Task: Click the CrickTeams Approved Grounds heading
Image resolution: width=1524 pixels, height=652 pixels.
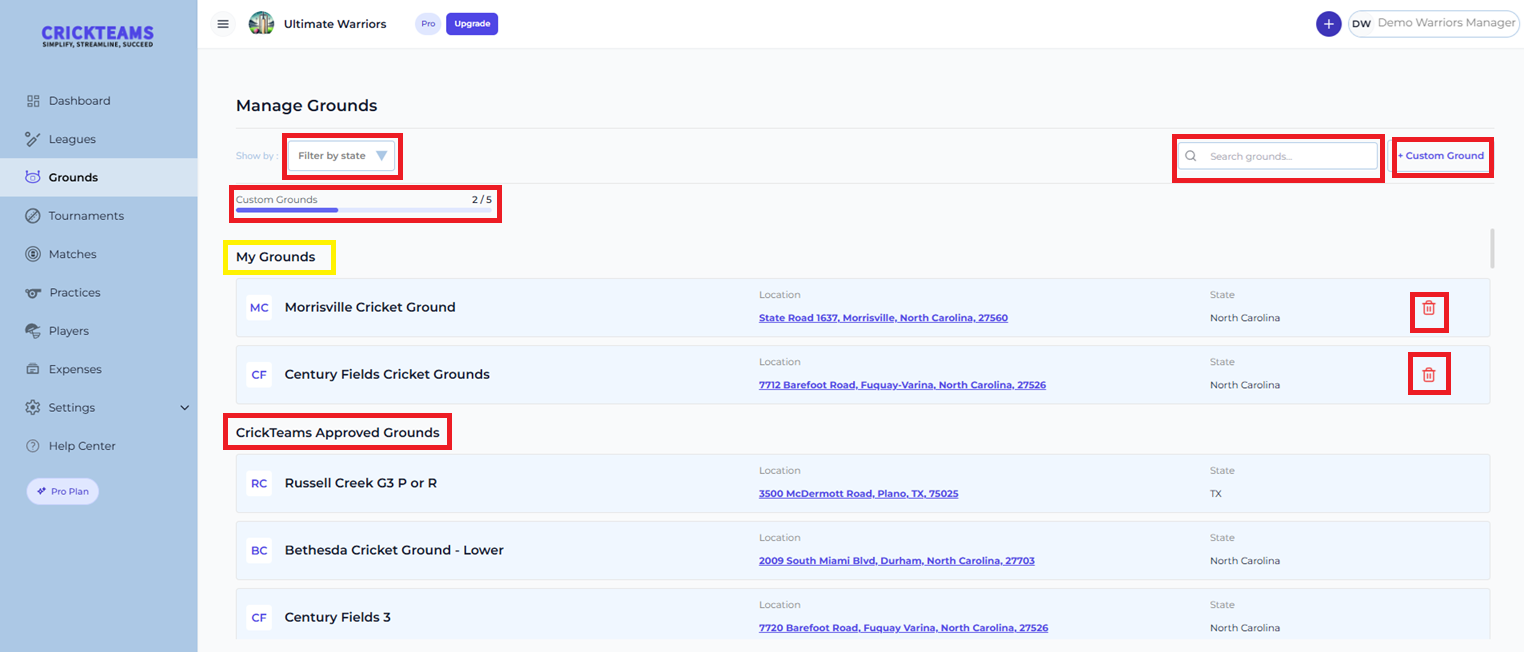Action: tap(337, 433)
